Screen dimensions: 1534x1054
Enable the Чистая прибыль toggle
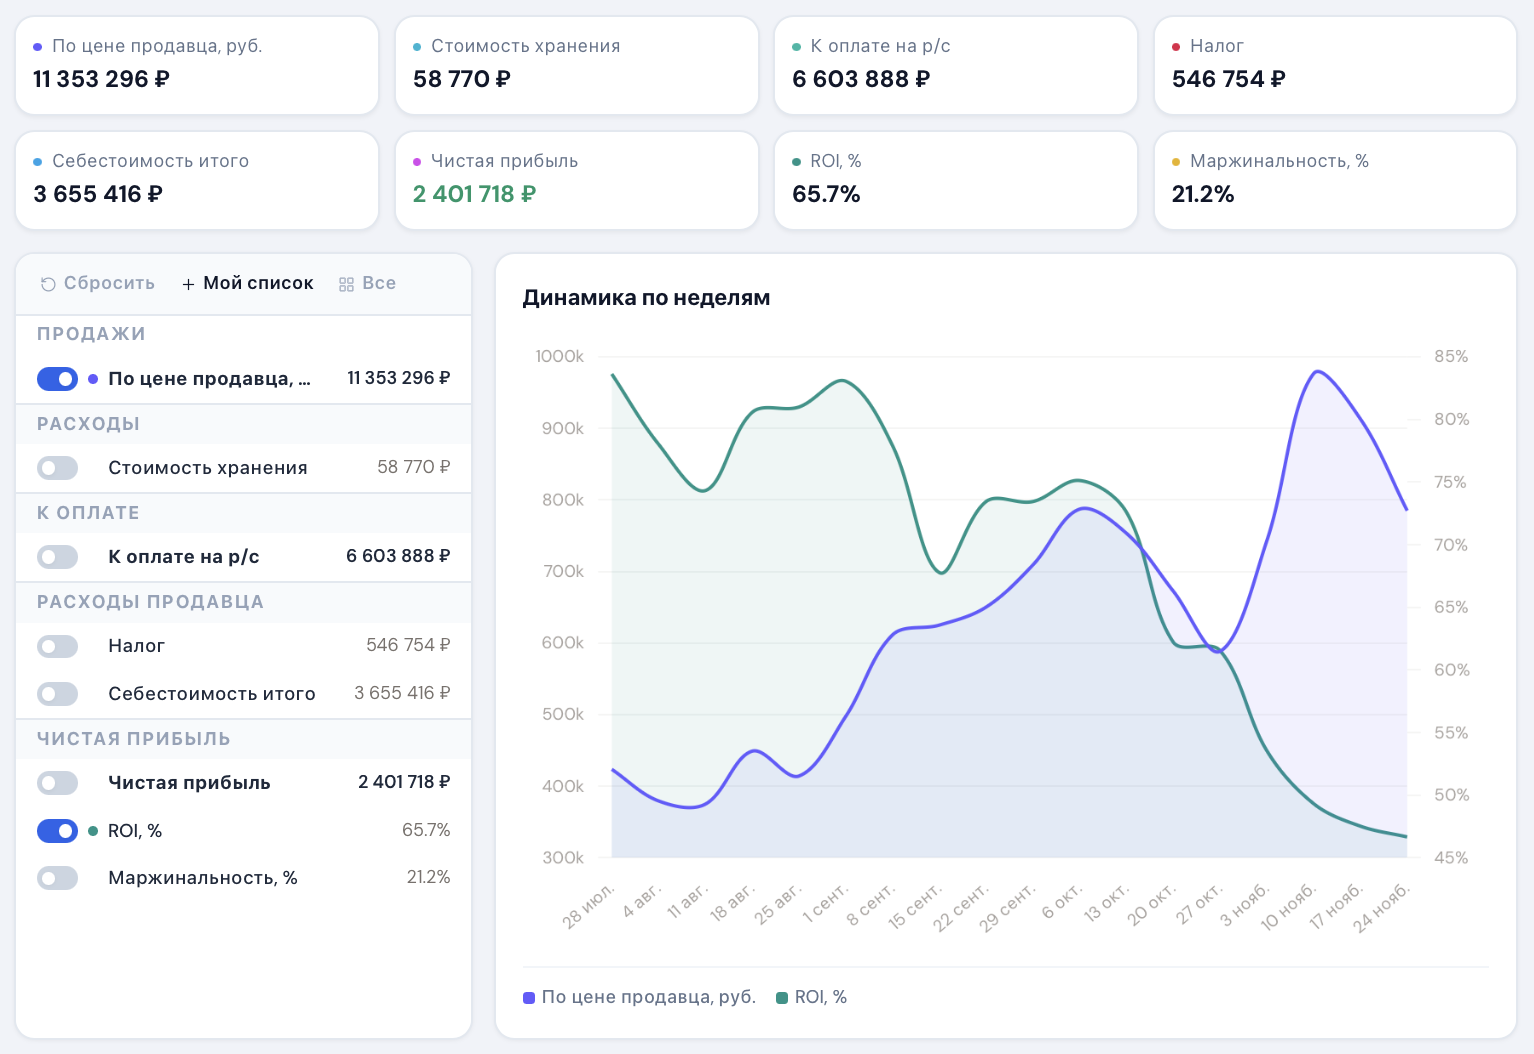[57, 783]
